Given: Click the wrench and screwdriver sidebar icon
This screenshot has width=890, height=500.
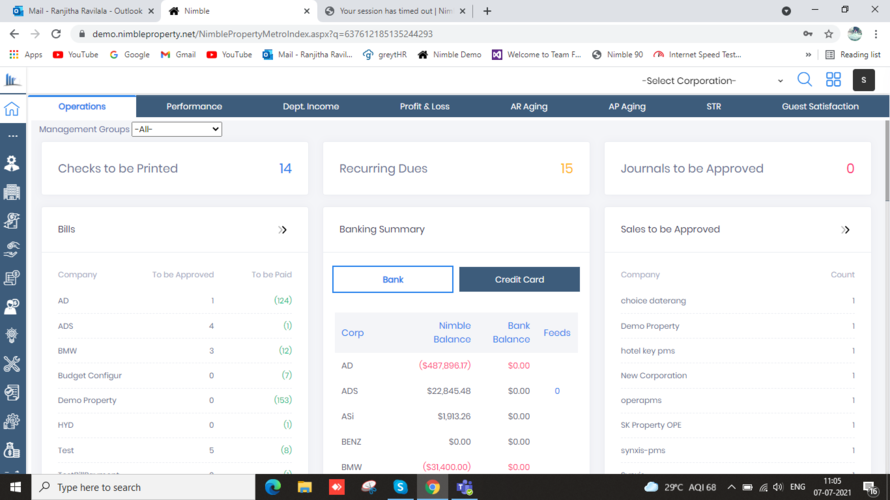Looking at the screenshot, I should (12, 364).
